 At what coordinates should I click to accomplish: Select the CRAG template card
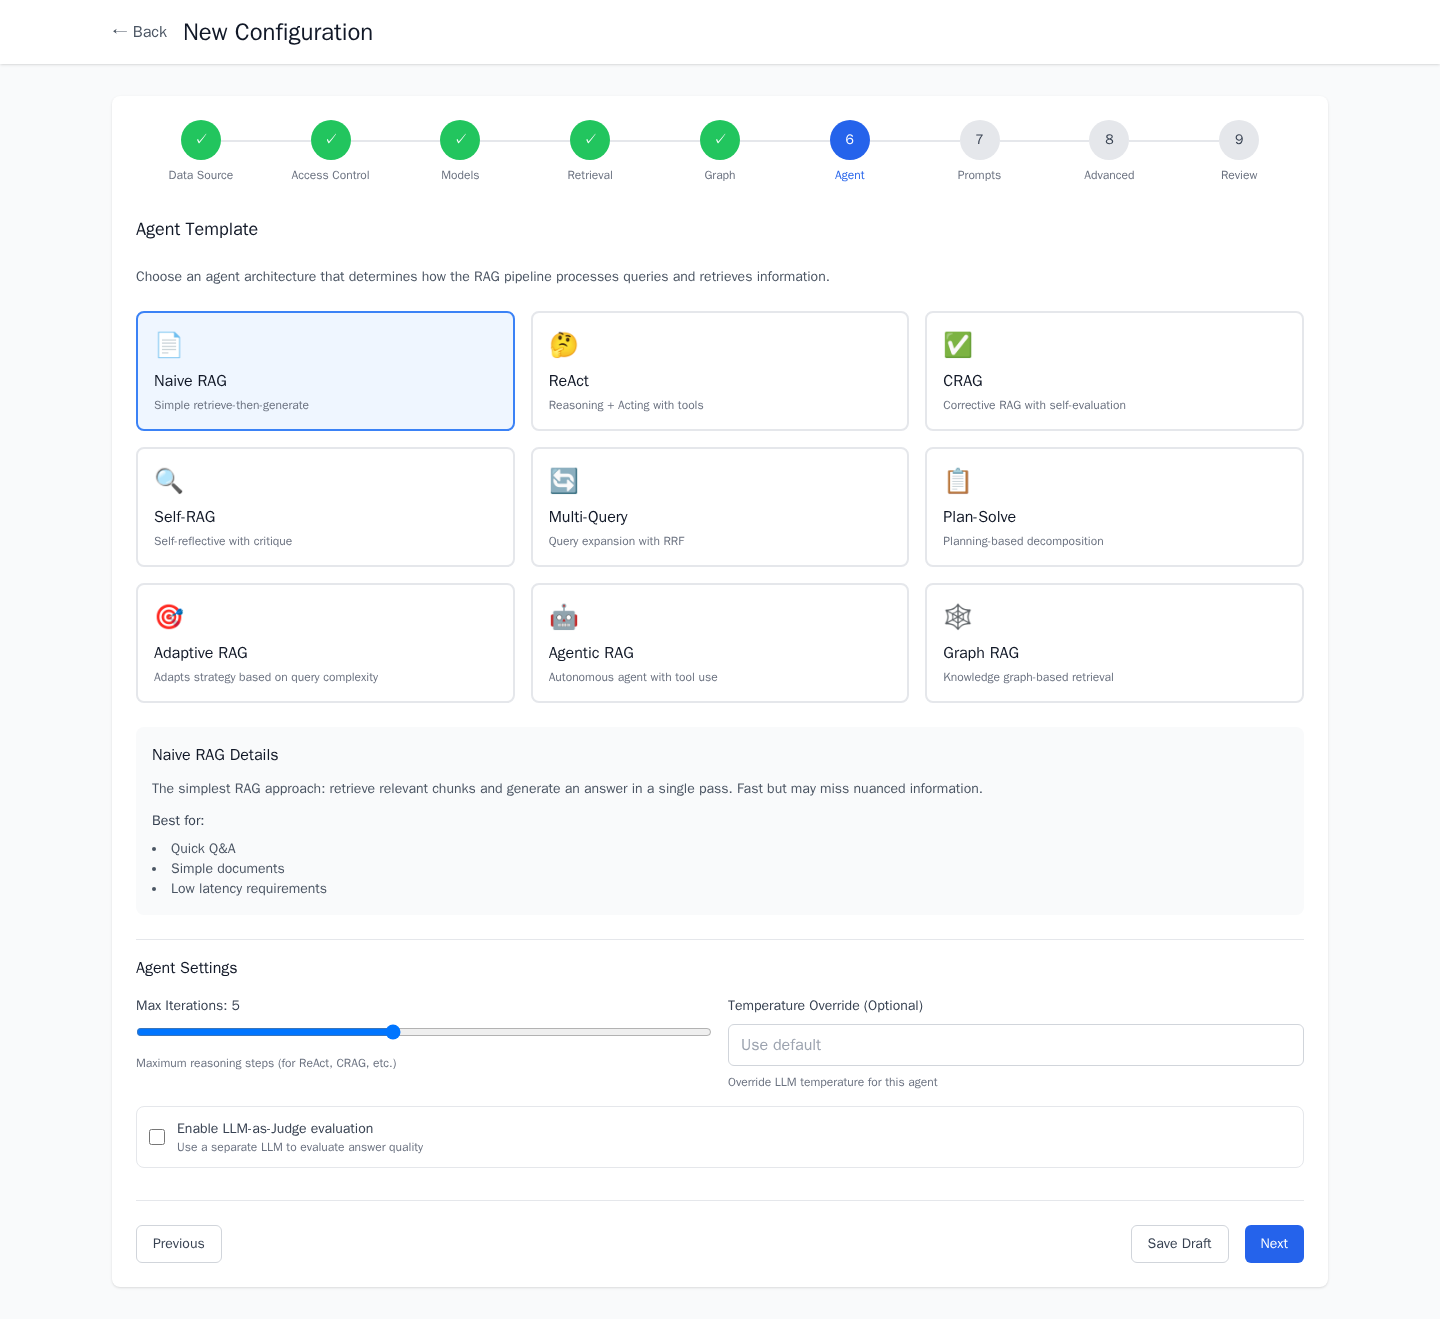tap(1114, 371)
